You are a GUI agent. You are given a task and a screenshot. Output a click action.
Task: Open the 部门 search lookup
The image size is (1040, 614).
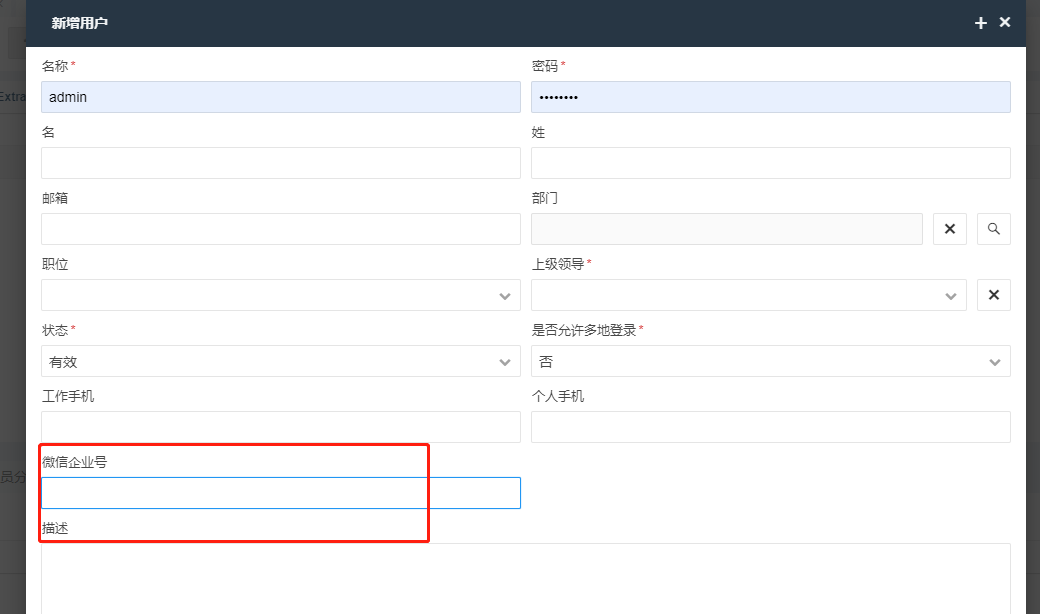[994, 229]
